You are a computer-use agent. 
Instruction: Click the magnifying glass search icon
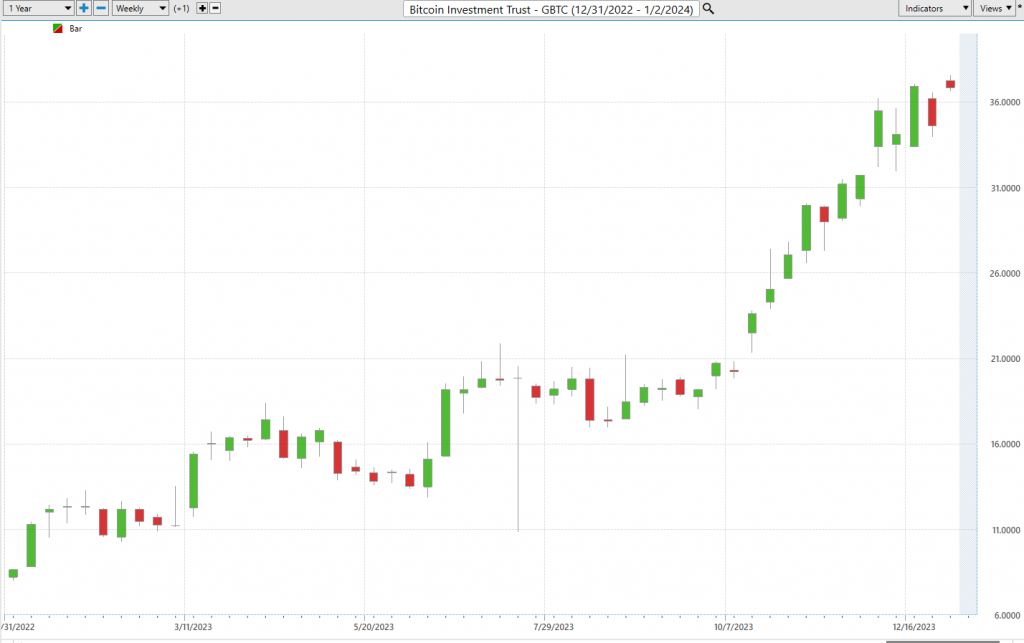pyautogui.click(x=708, y=9)
